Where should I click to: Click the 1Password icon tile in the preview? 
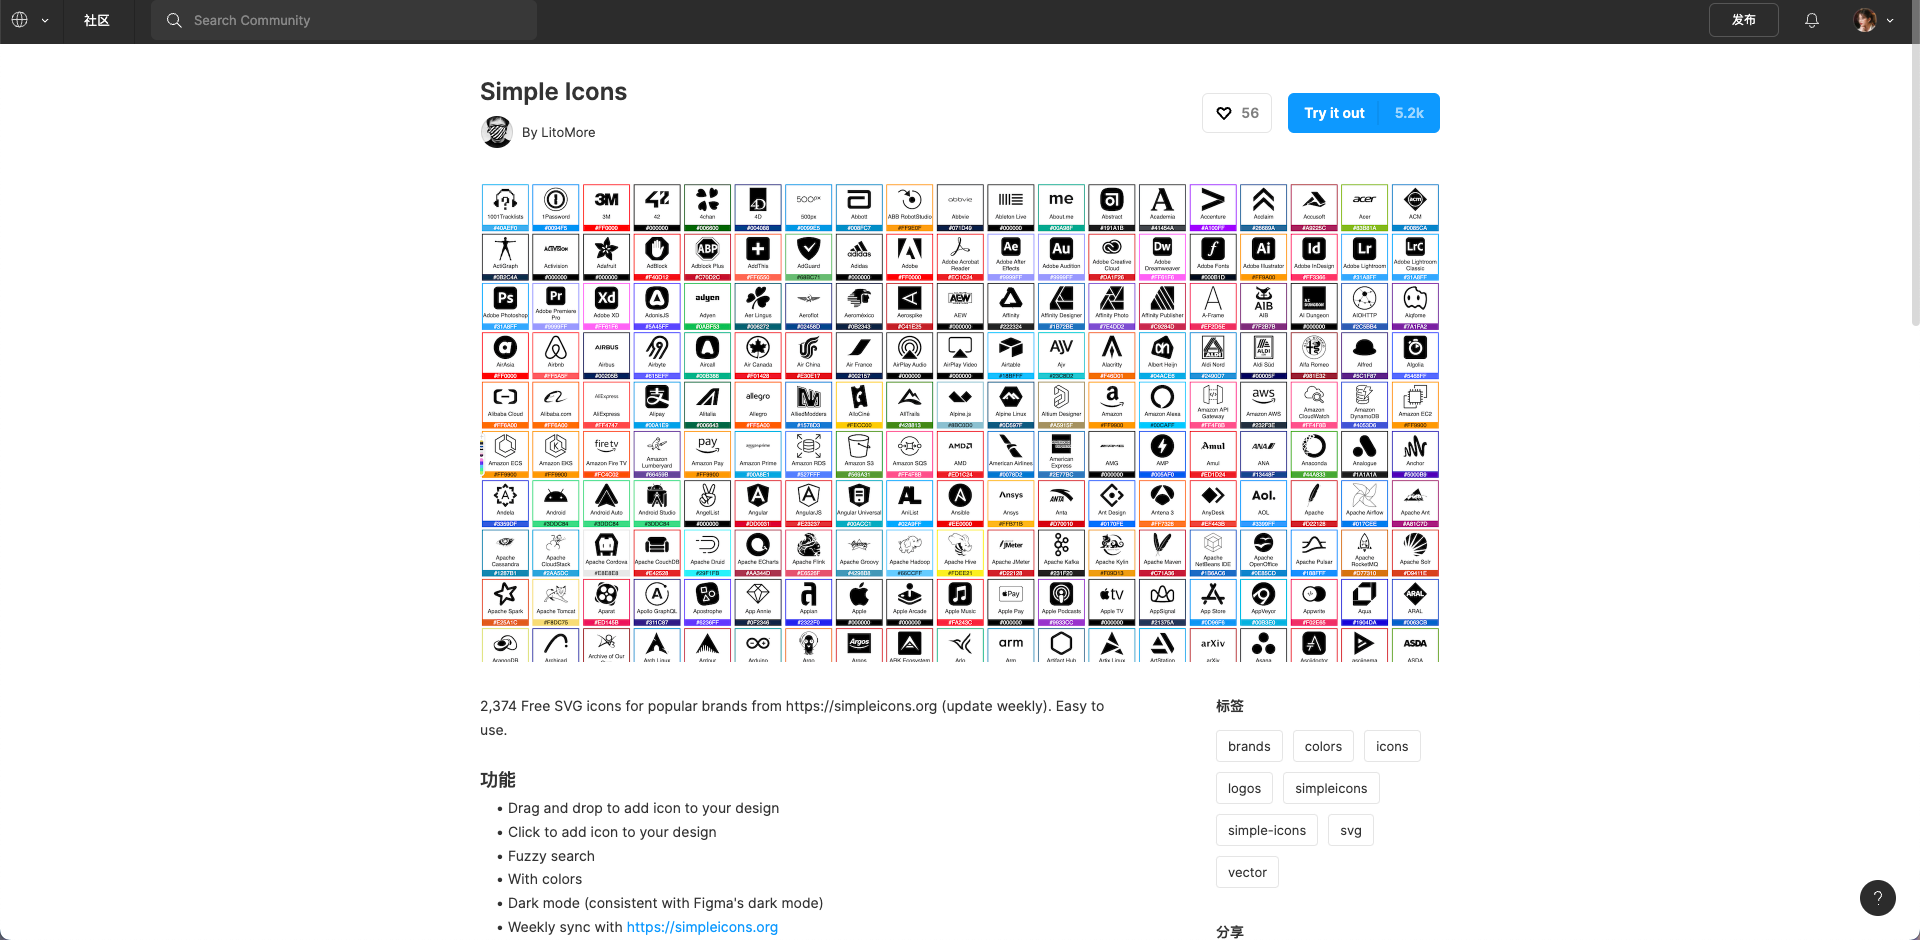point(556,208)
